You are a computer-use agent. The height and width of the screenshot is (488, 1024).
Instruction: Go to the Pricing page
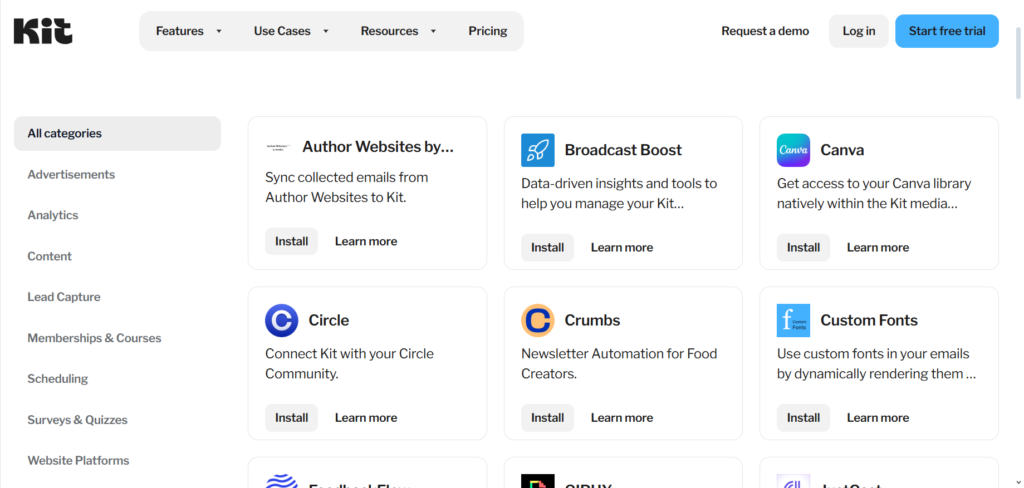(x=488, y=31)
